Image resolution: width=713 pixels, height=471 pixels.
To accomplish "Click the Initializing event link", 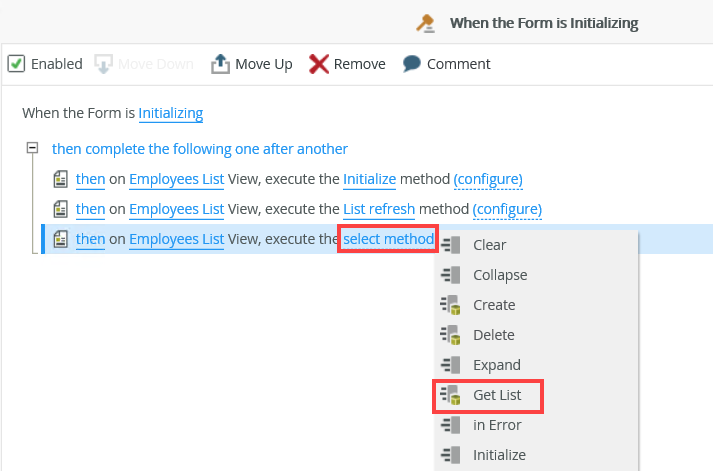I will click(171, 114).
